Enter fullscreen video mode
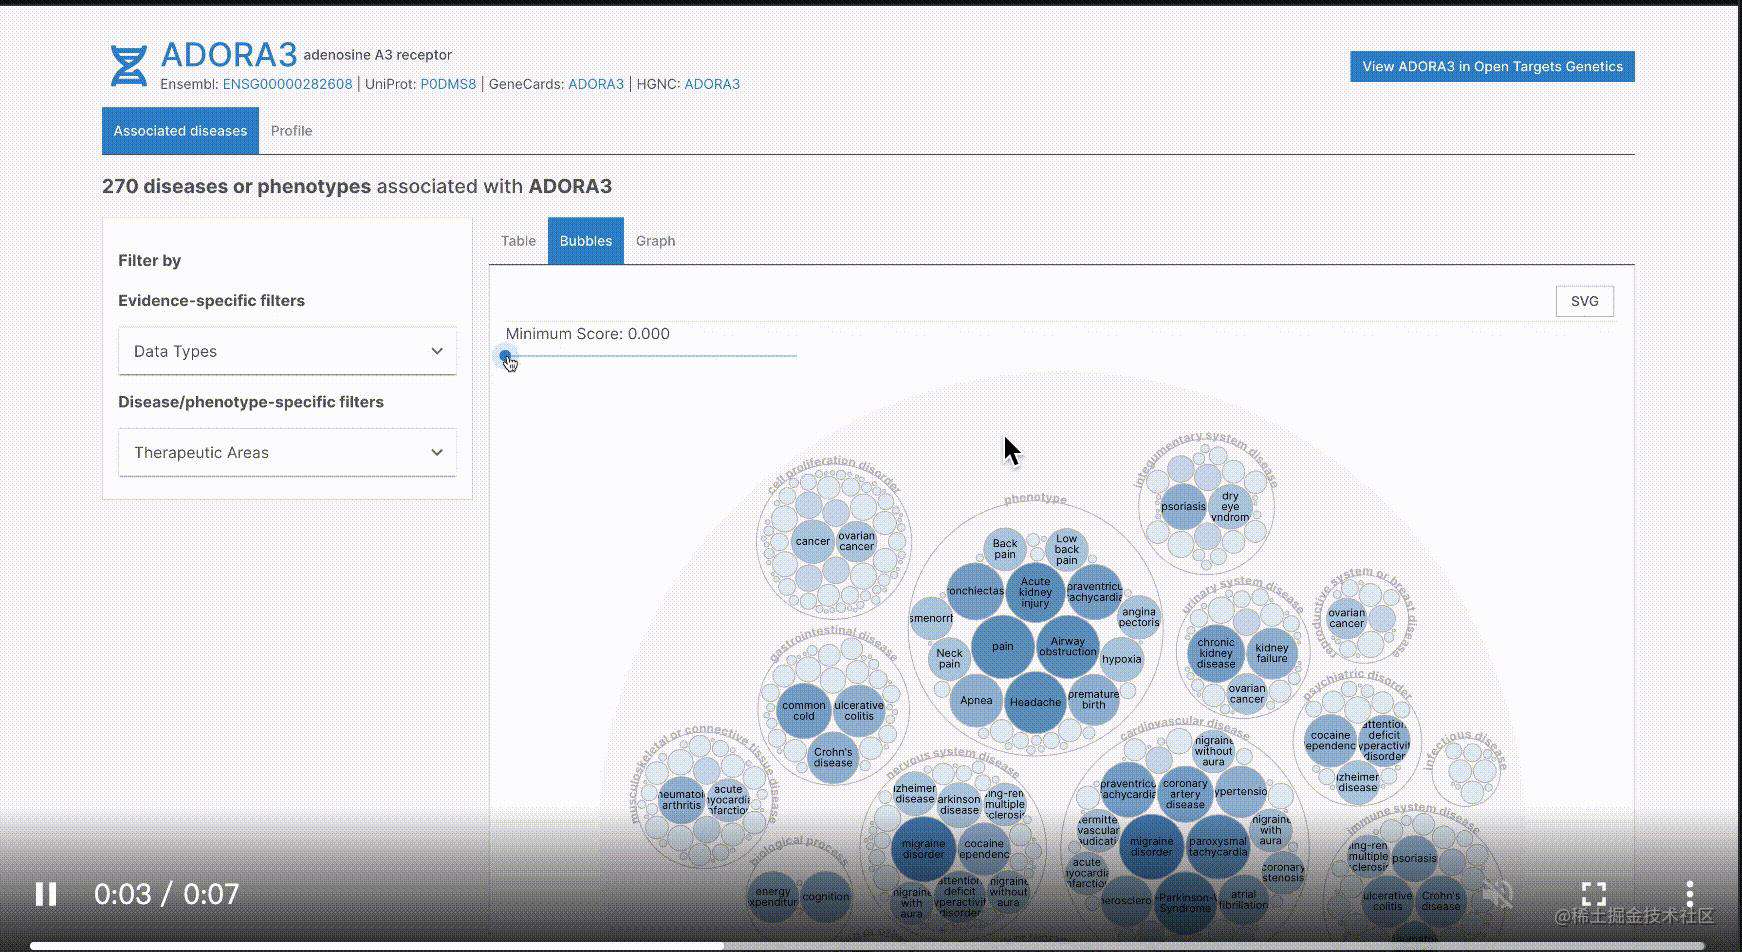This screenshot has height=952, width=1742. [x=1594, y=894]
